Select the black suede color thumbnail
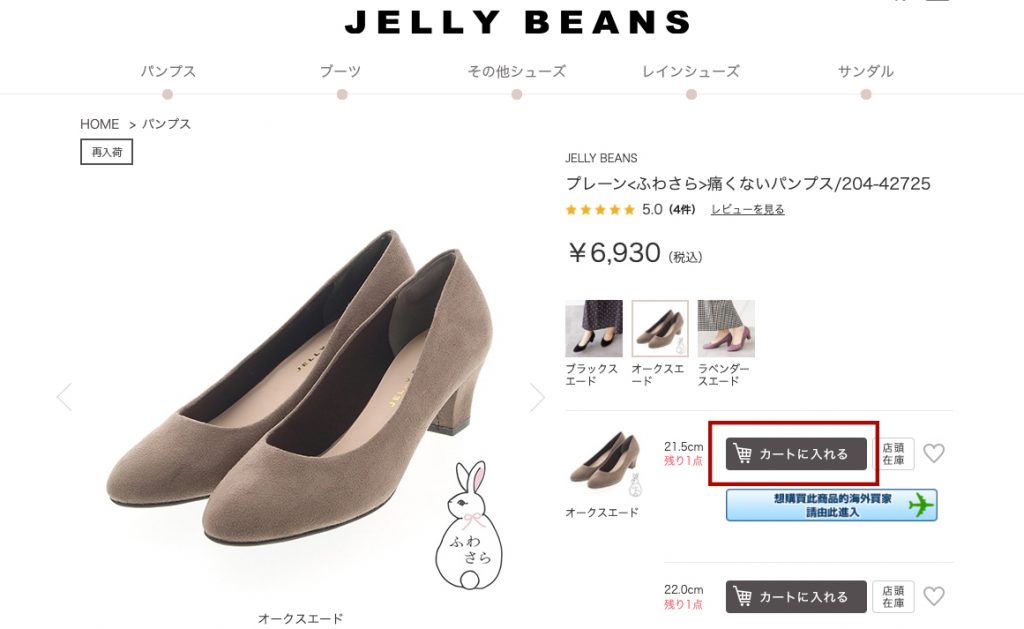This screenshot has height=629, width=1024. click(x=594, y=329)
